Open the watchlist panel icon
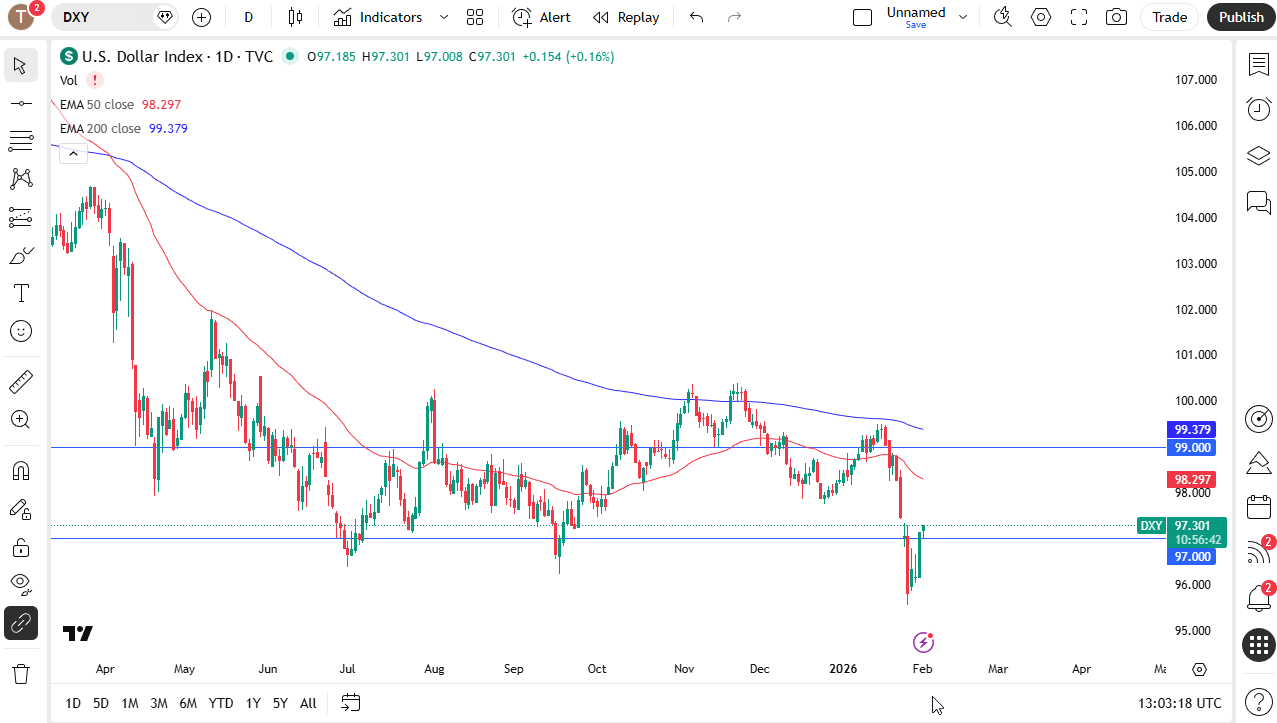 point(1258,65)
